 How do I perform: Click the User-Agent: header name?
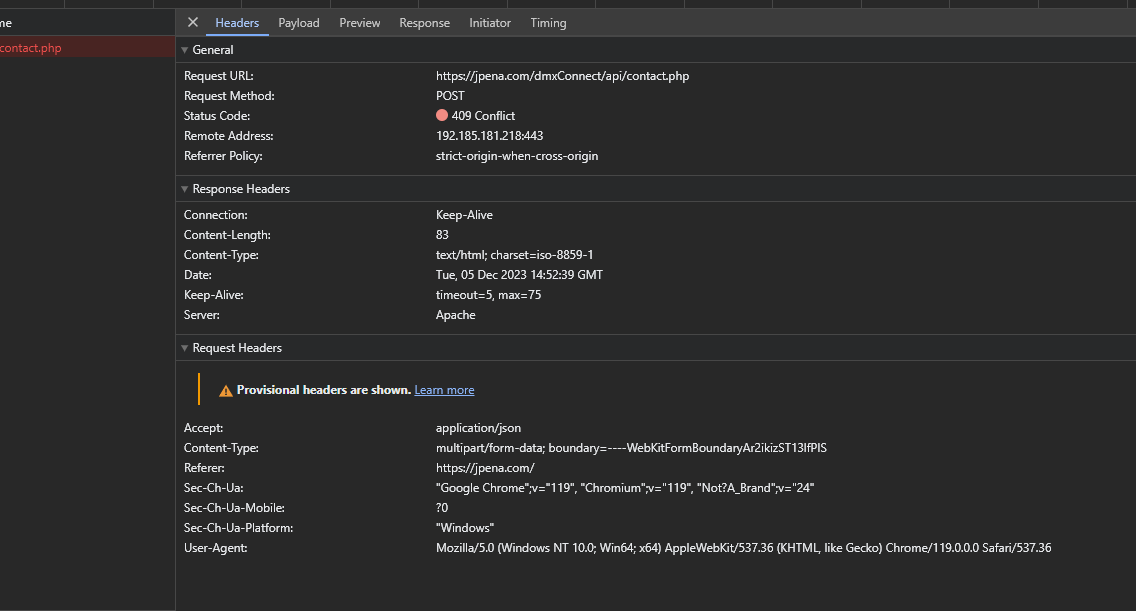(215, 548)
